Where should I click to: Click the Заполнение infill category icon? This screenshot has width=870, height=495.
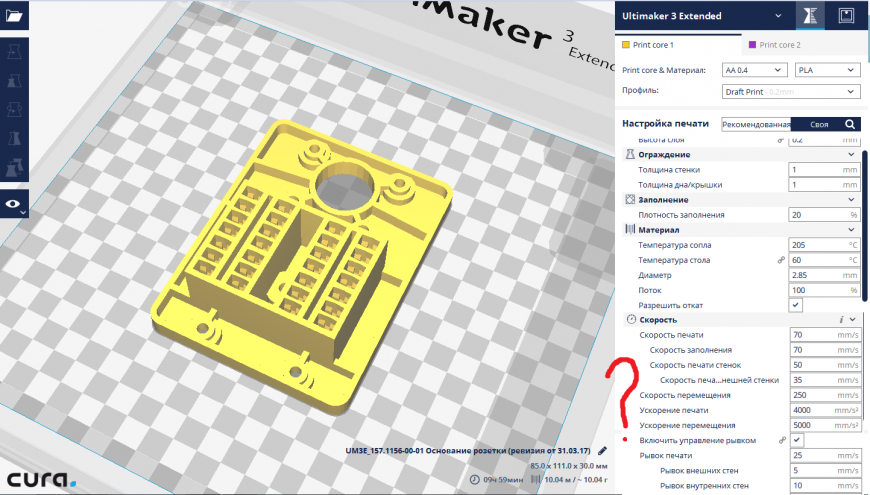pos(630,199)
